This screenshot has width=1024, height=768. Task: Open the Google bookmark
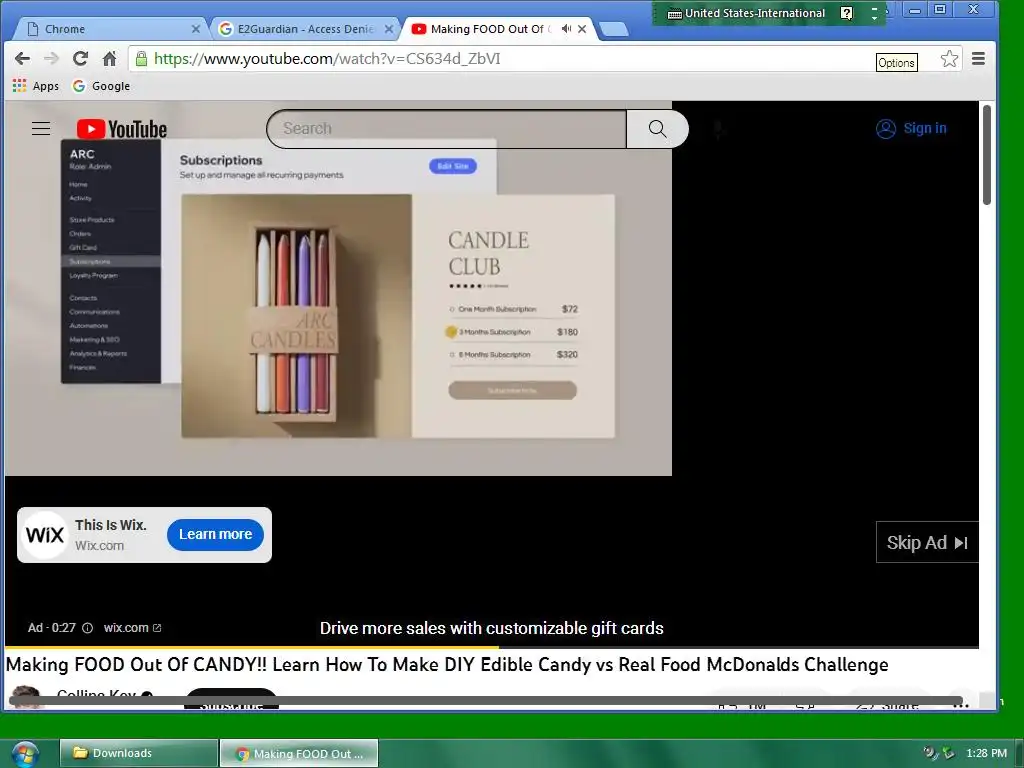coord(101,86)
